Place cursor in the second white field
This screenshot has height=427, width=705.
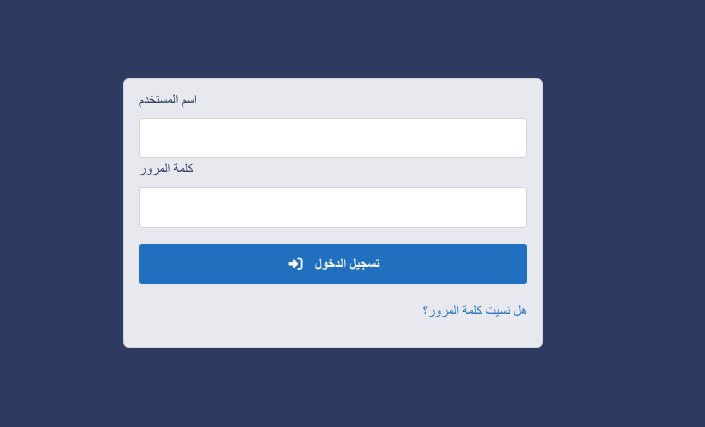click(x=332, y=207)
